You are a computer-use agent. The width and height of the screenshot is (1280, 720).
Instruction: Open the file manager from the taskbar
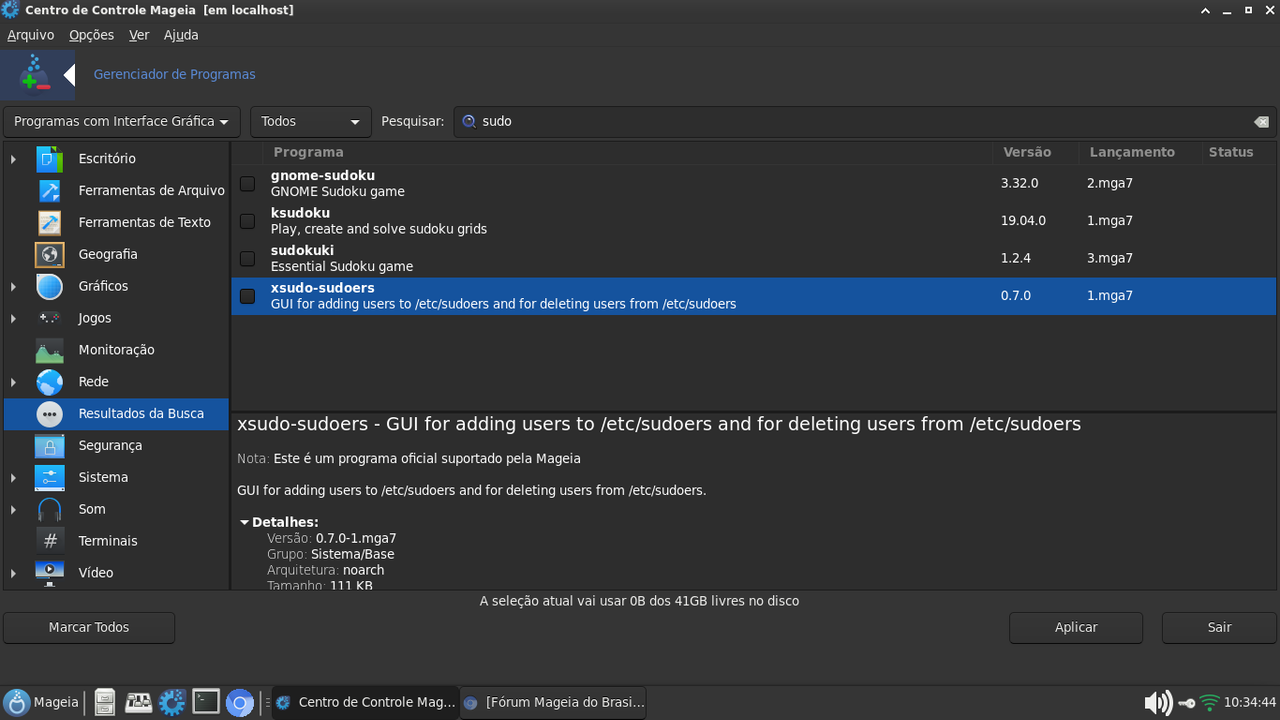click(105, 703)
